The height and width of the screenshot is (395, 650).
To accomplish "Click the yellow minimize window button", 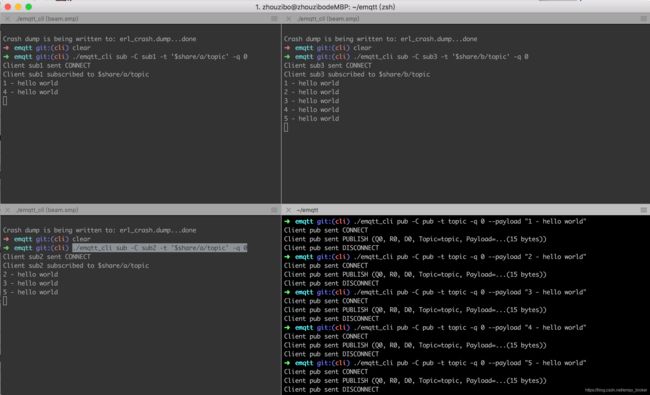I will pyautogui.click(x=18, y=7).
